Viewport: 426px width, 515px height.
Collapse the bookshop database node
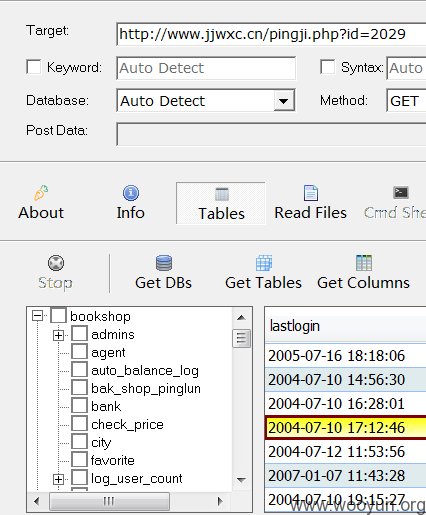click(38, 316)
